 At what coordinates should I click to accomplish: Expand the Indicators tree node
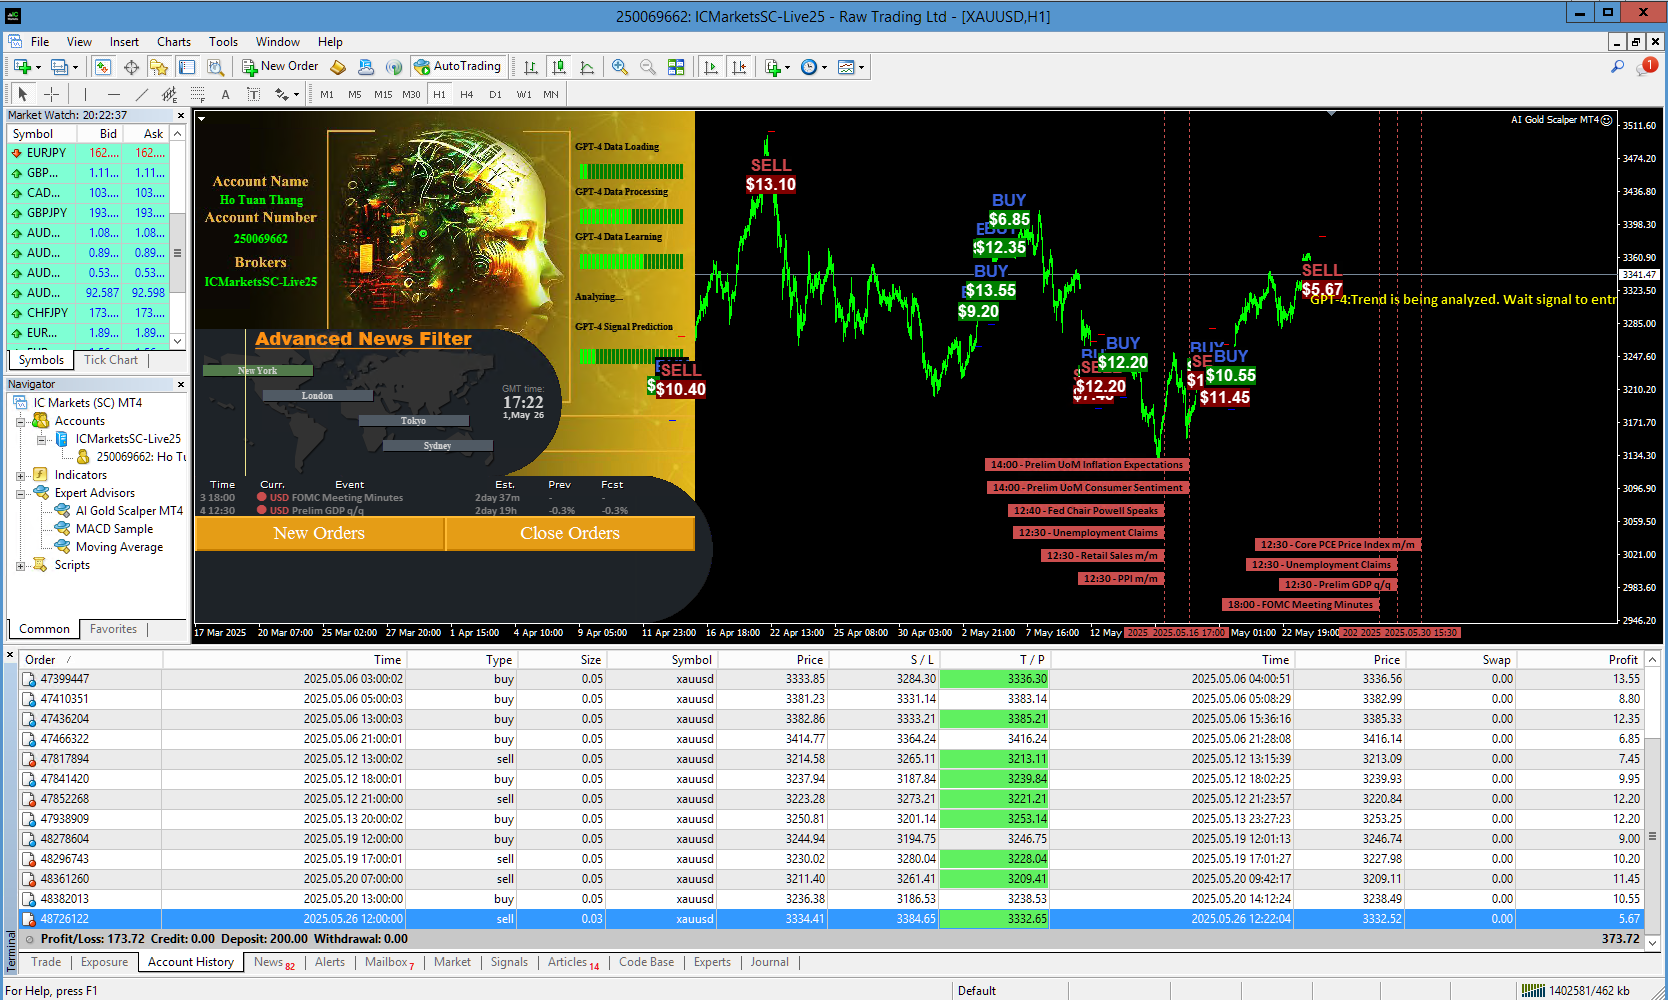pos(21,475)
